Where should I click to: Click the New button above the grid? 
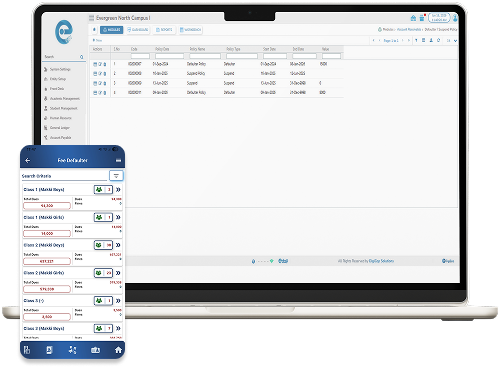(x=97, y=40)
